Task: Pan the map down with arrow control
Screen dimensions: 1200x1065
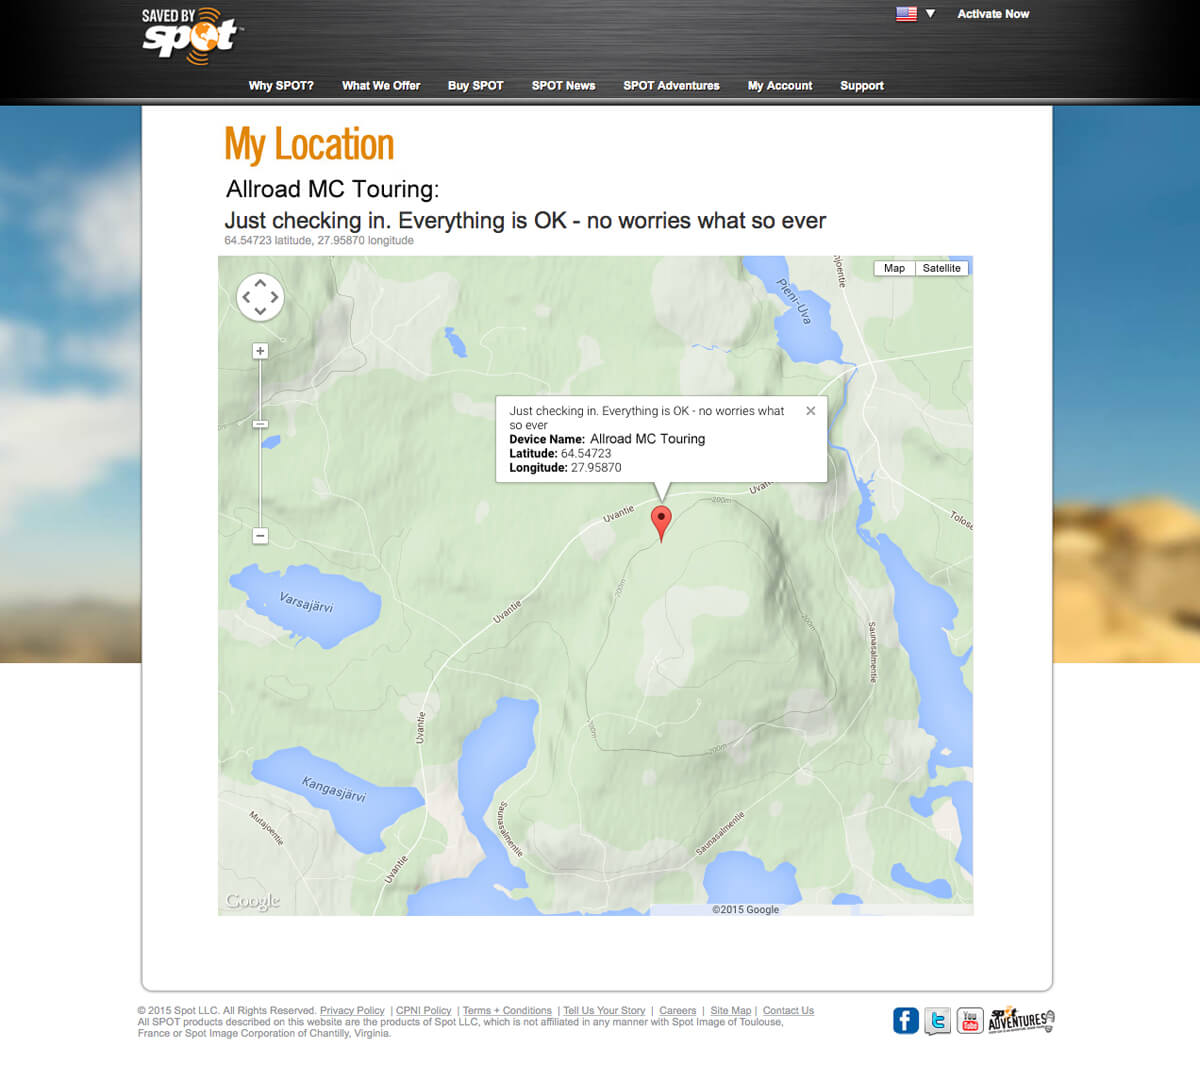Action: click(260, 311)
